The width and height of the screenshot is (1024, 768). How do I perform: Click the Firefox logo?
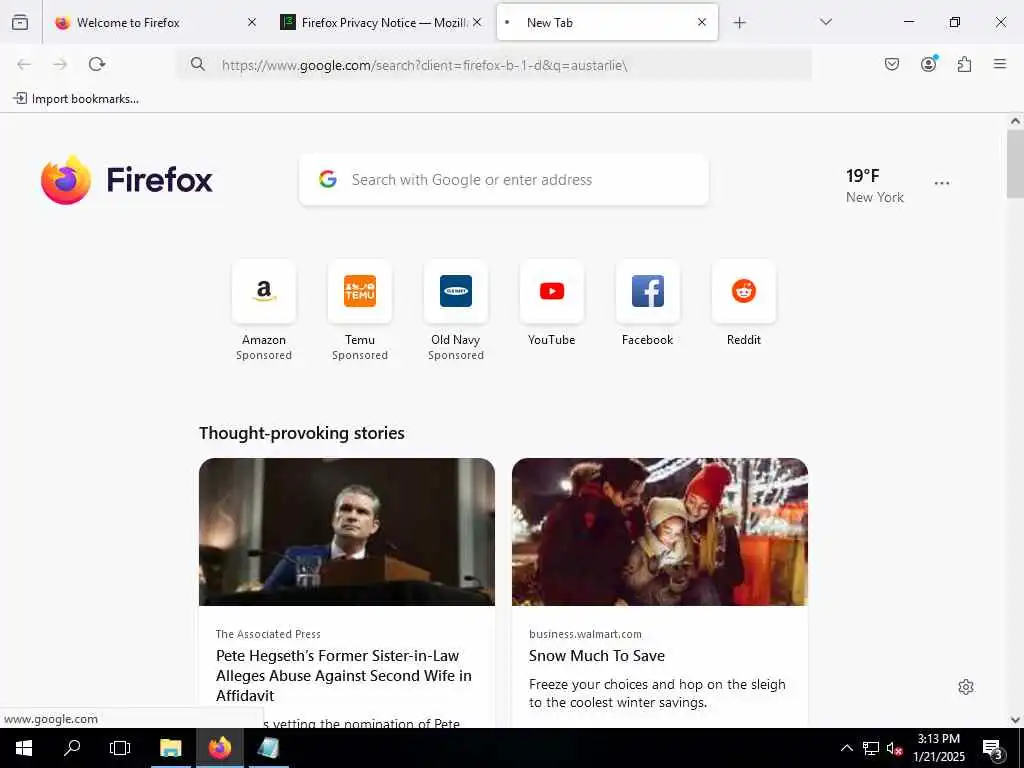[127, 180]
